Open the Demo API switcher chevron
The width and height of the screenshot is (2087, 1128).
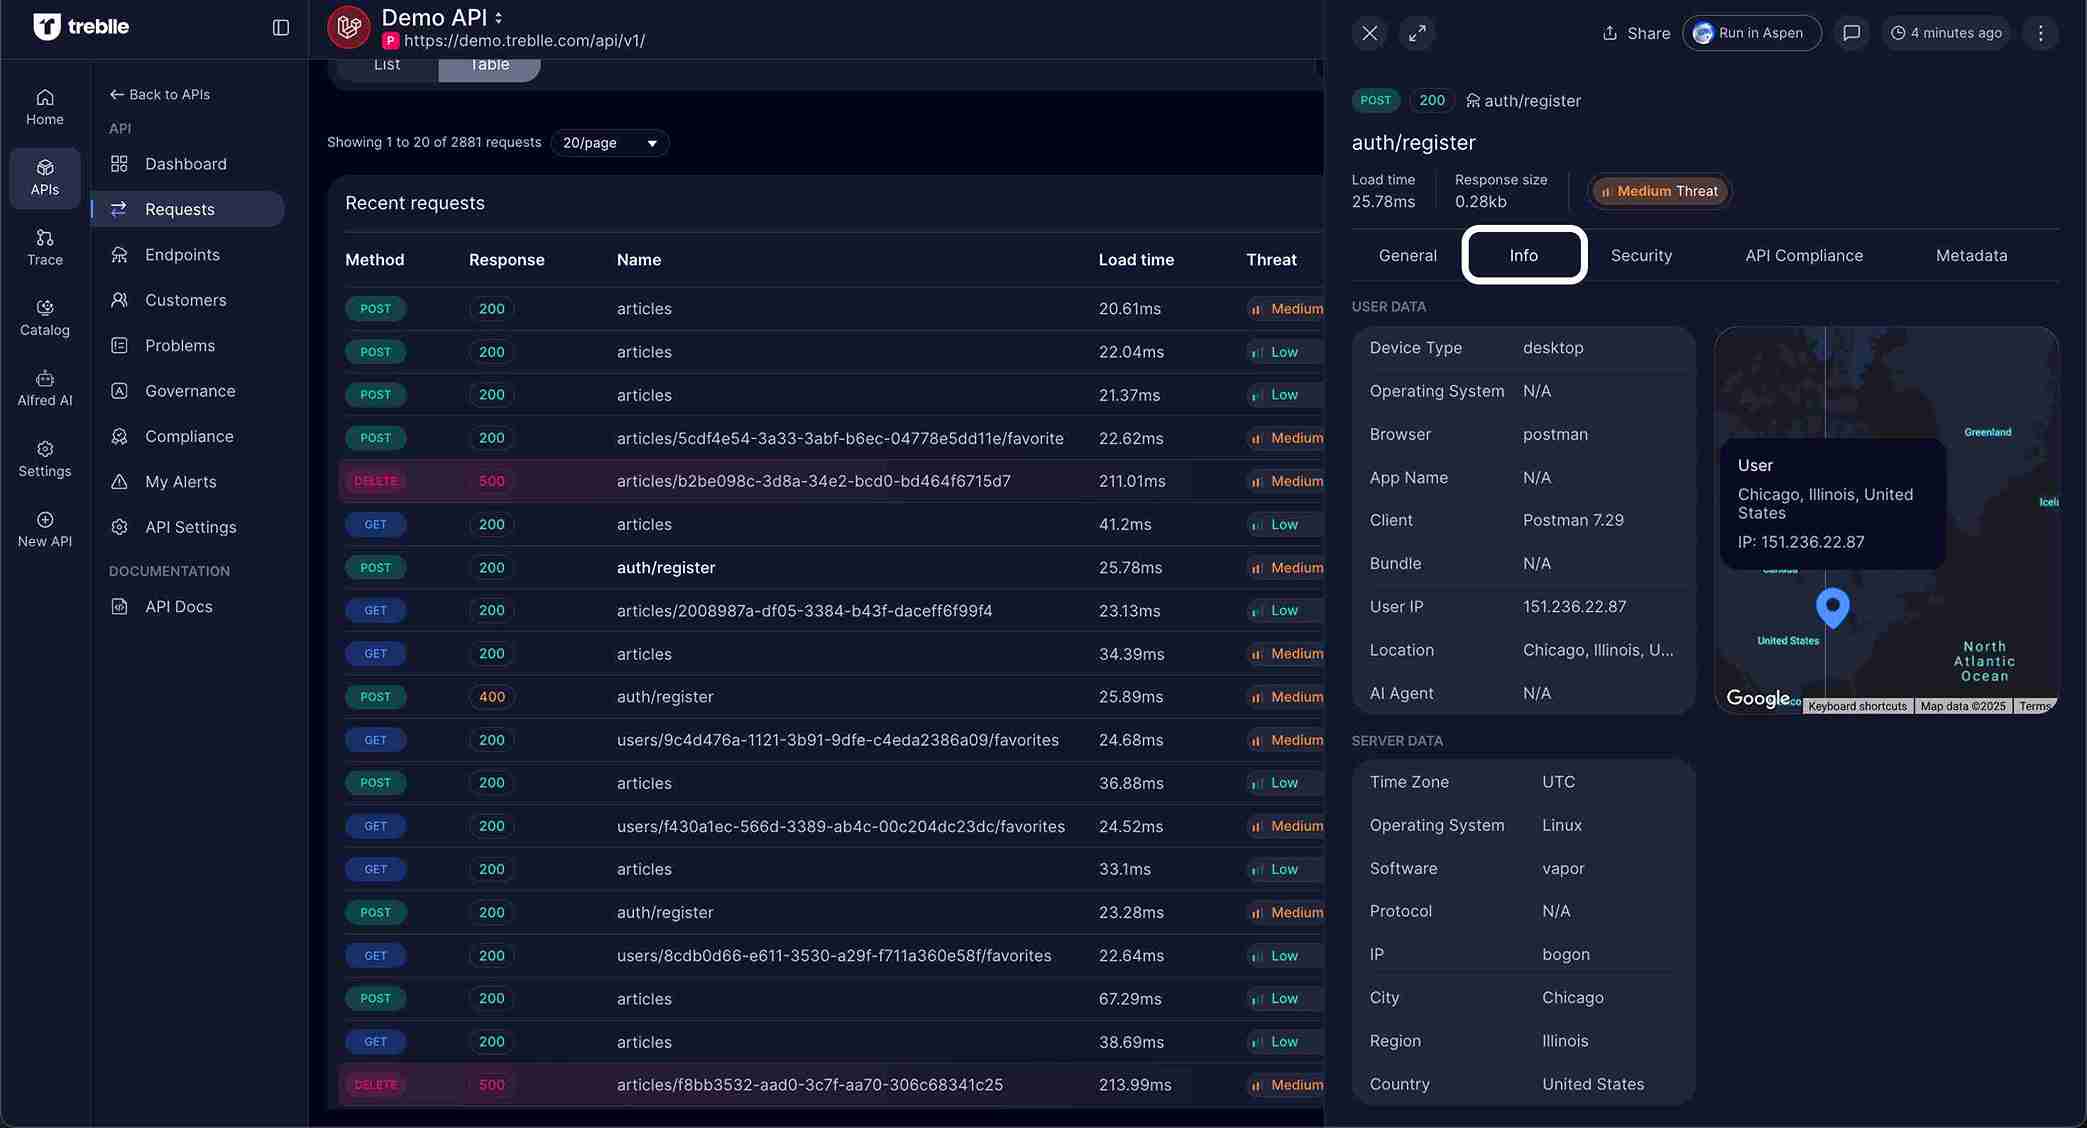coord(498,17)
